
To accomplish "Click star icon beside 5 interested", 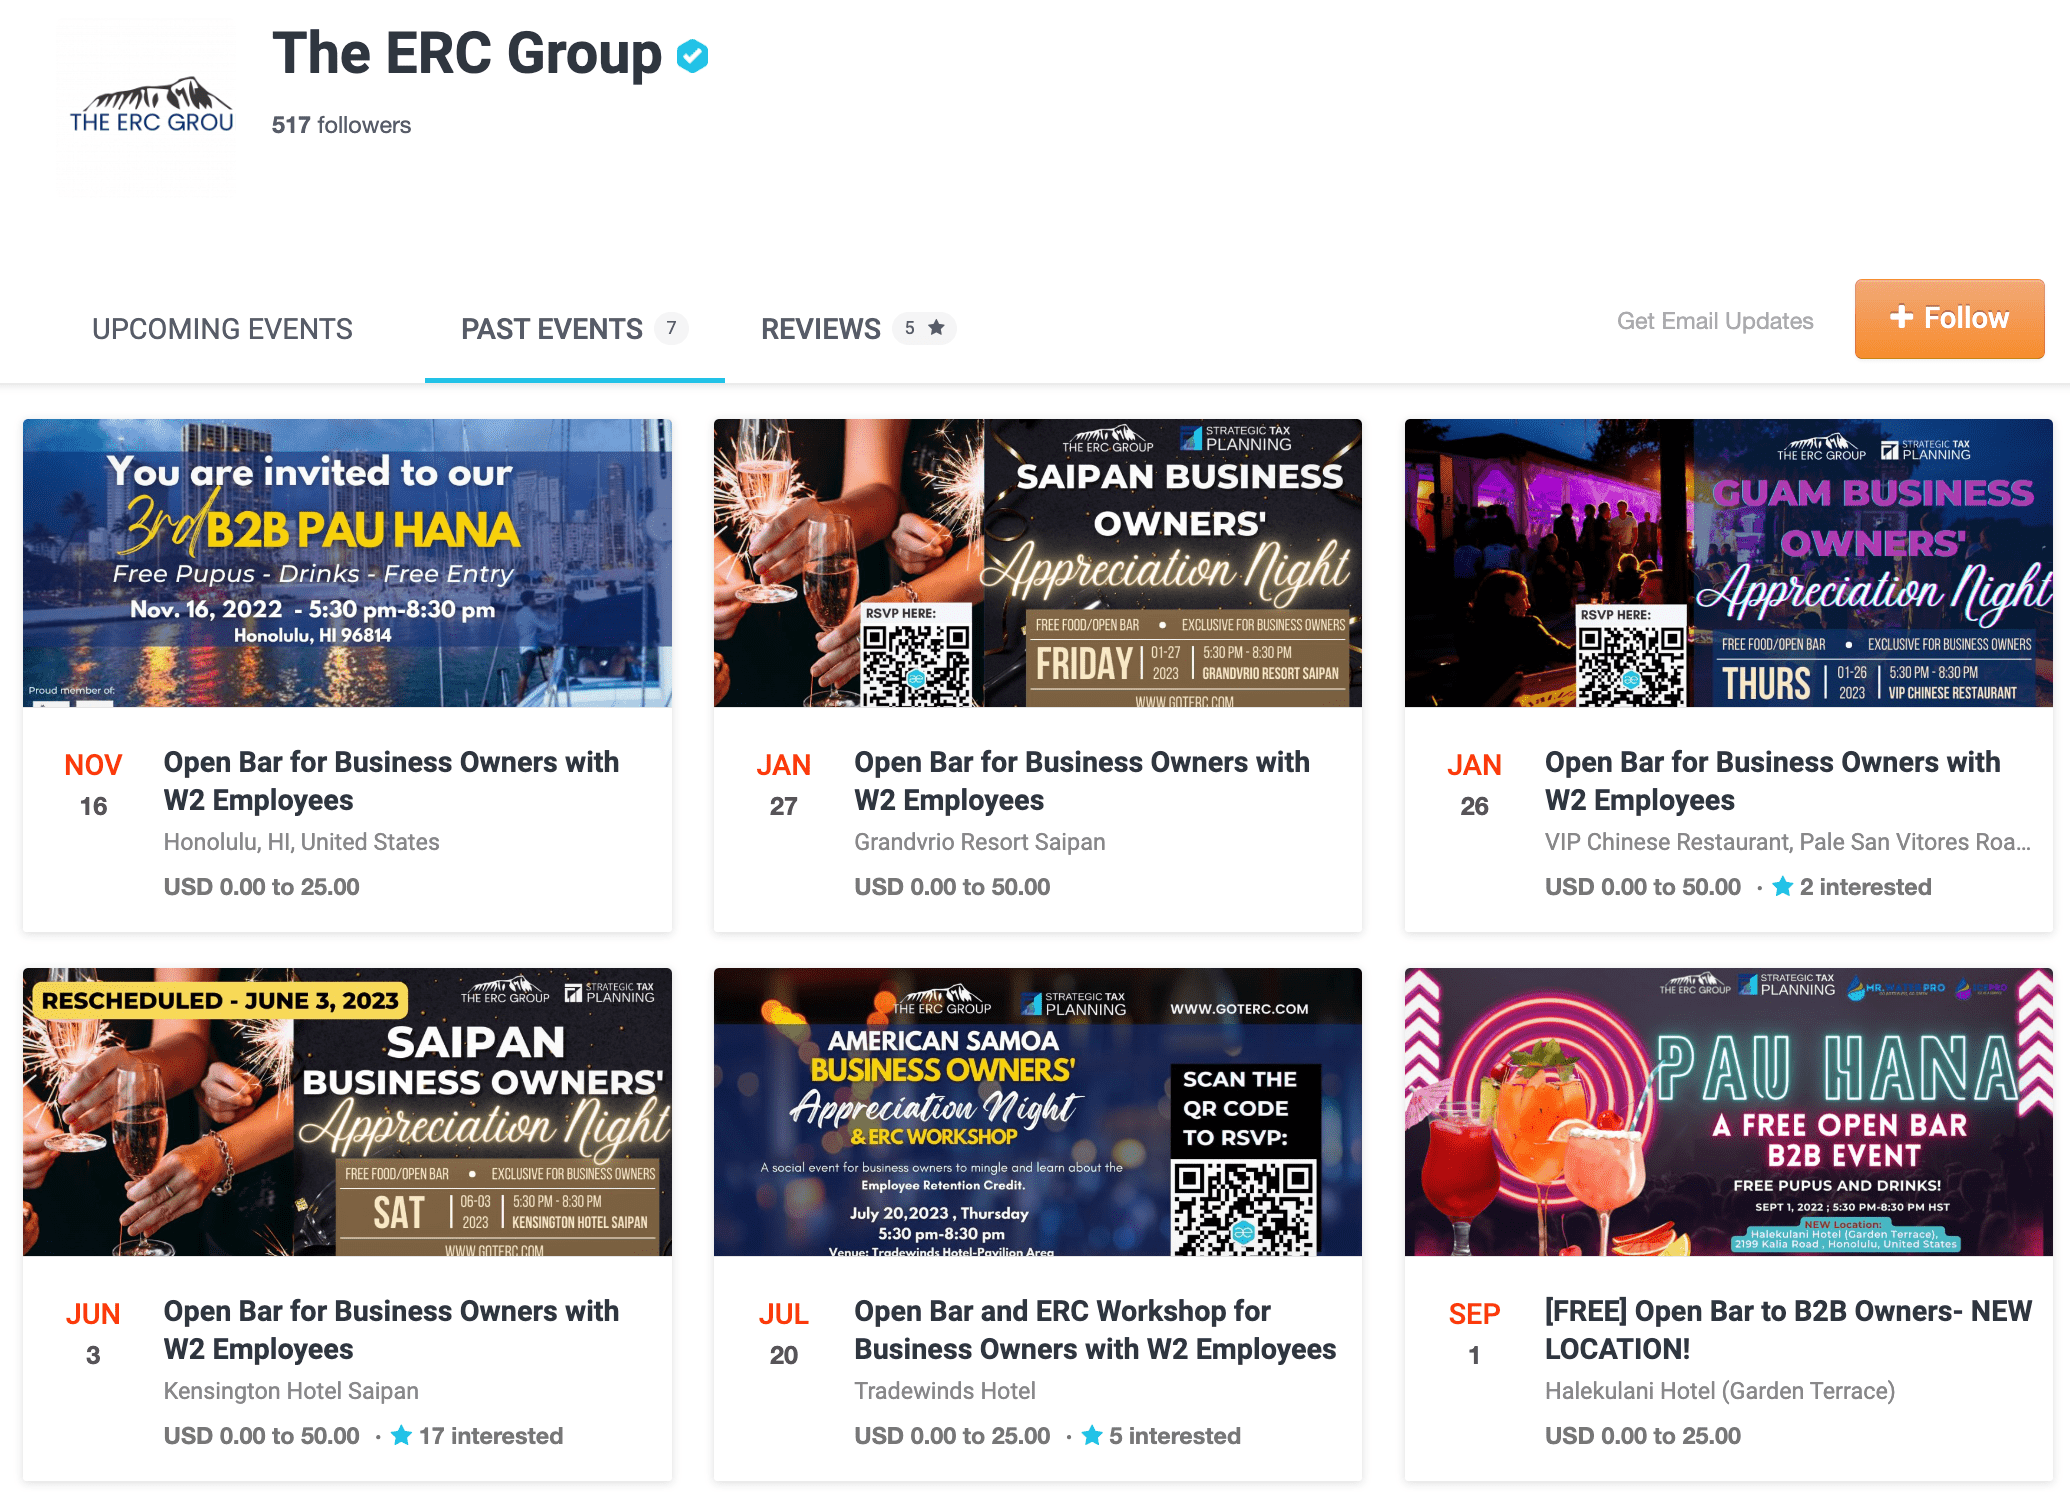I will click(1092, 1435).
